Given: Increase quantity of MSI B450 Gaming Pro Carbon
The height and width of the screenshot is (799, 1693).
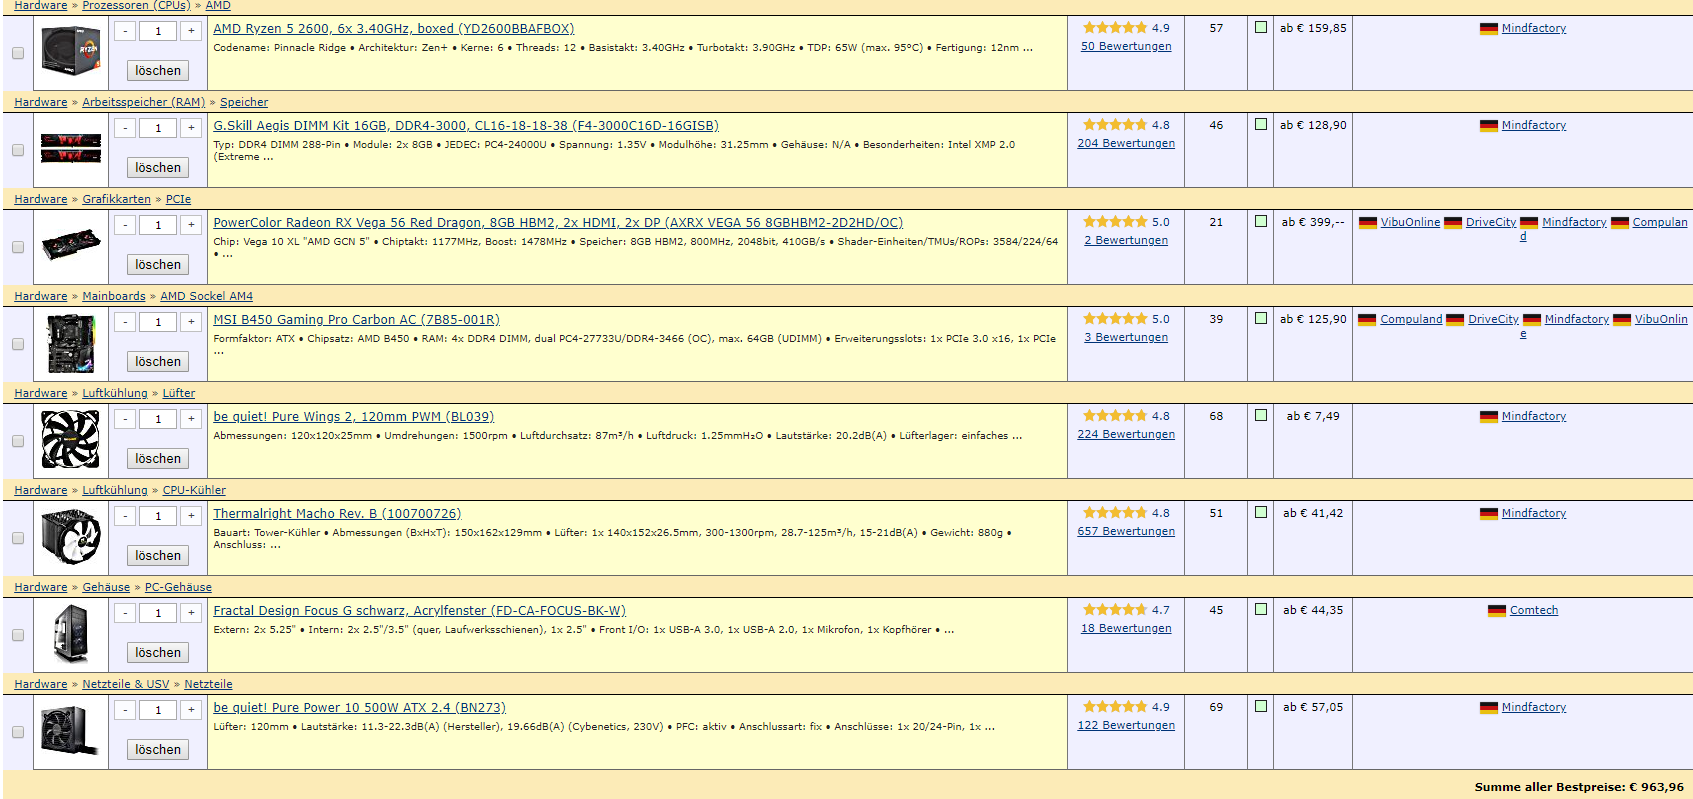Looking at the screenshot, I should [x=191, y=322].
